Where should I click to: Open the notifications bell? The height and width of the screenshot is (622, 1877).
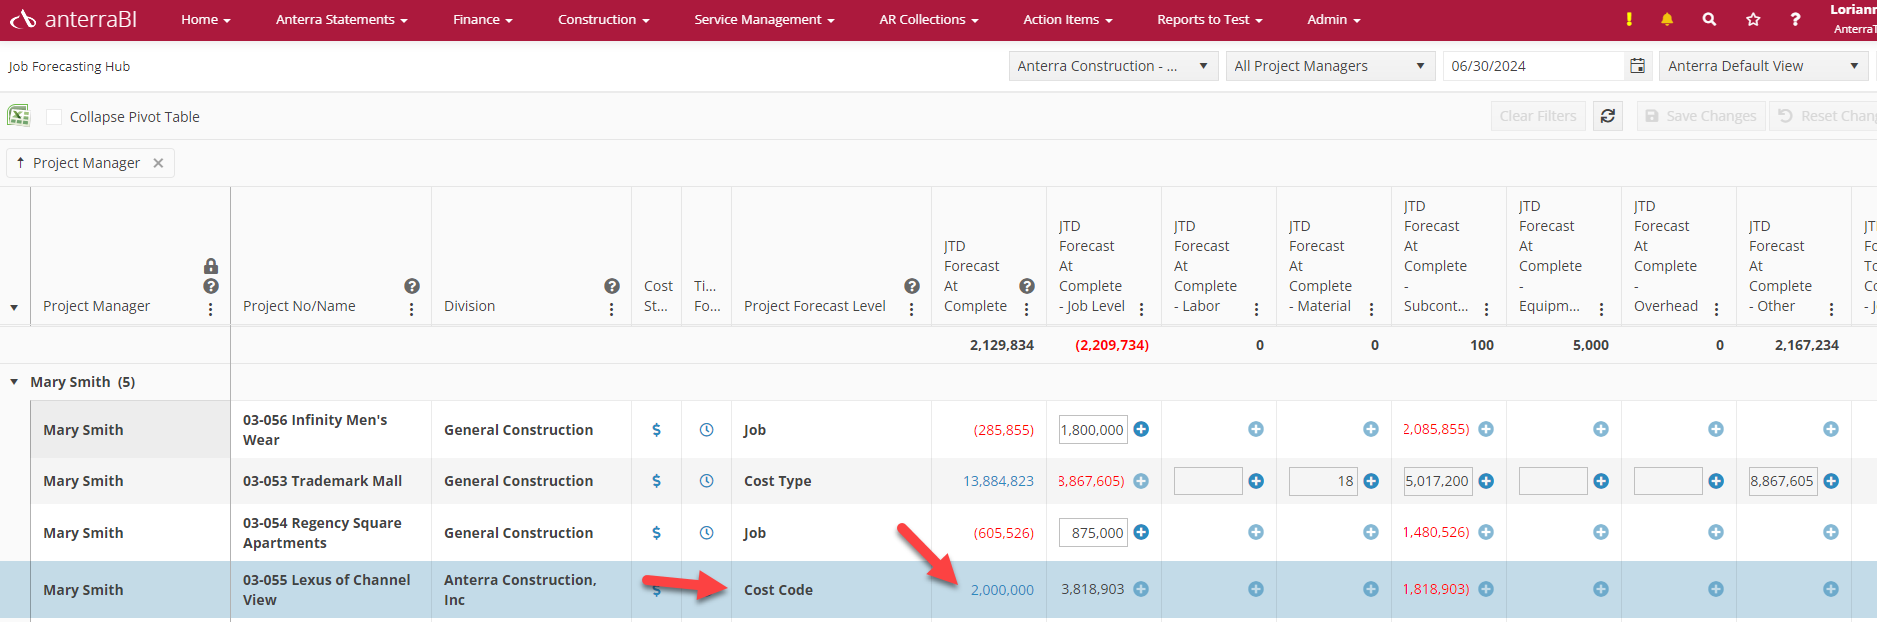pyautogui.click(x=1667, y=19)
